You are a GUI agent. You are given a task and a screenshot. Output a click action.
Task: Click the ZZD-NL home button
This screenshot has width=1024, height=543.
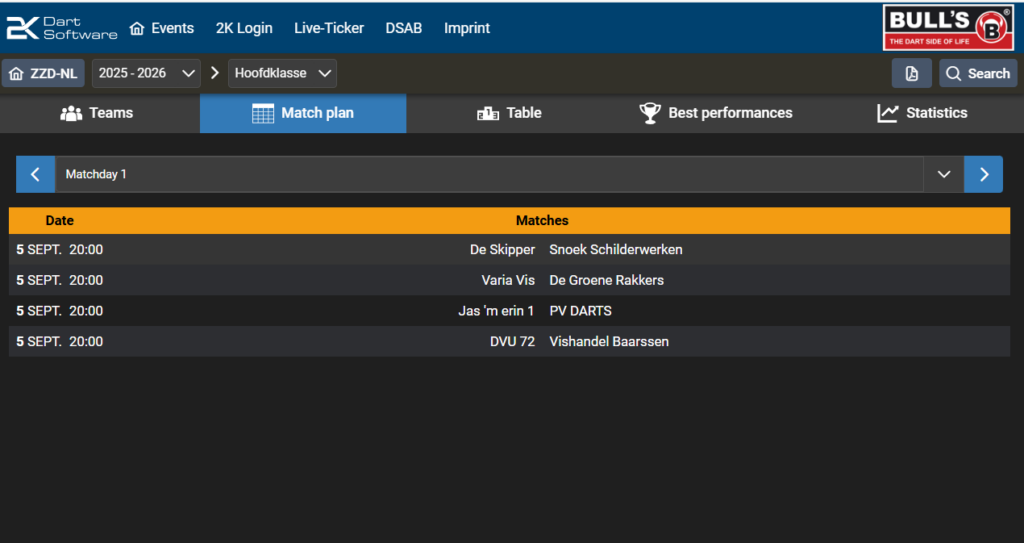(x=43, y=73)
